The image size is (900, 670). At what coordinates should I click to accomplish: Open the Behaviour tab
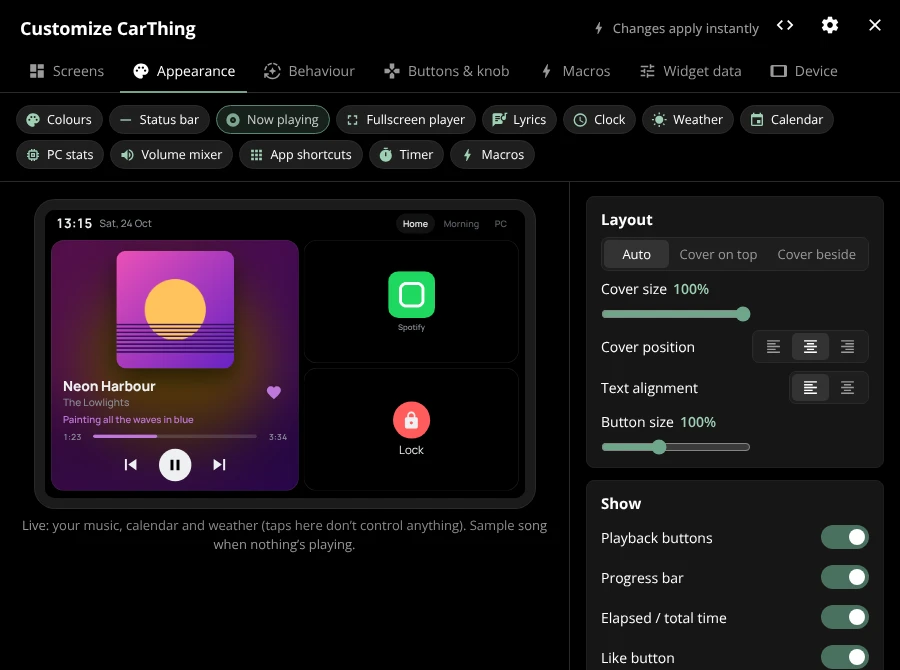pyautogui.click(x=309, y=71)
